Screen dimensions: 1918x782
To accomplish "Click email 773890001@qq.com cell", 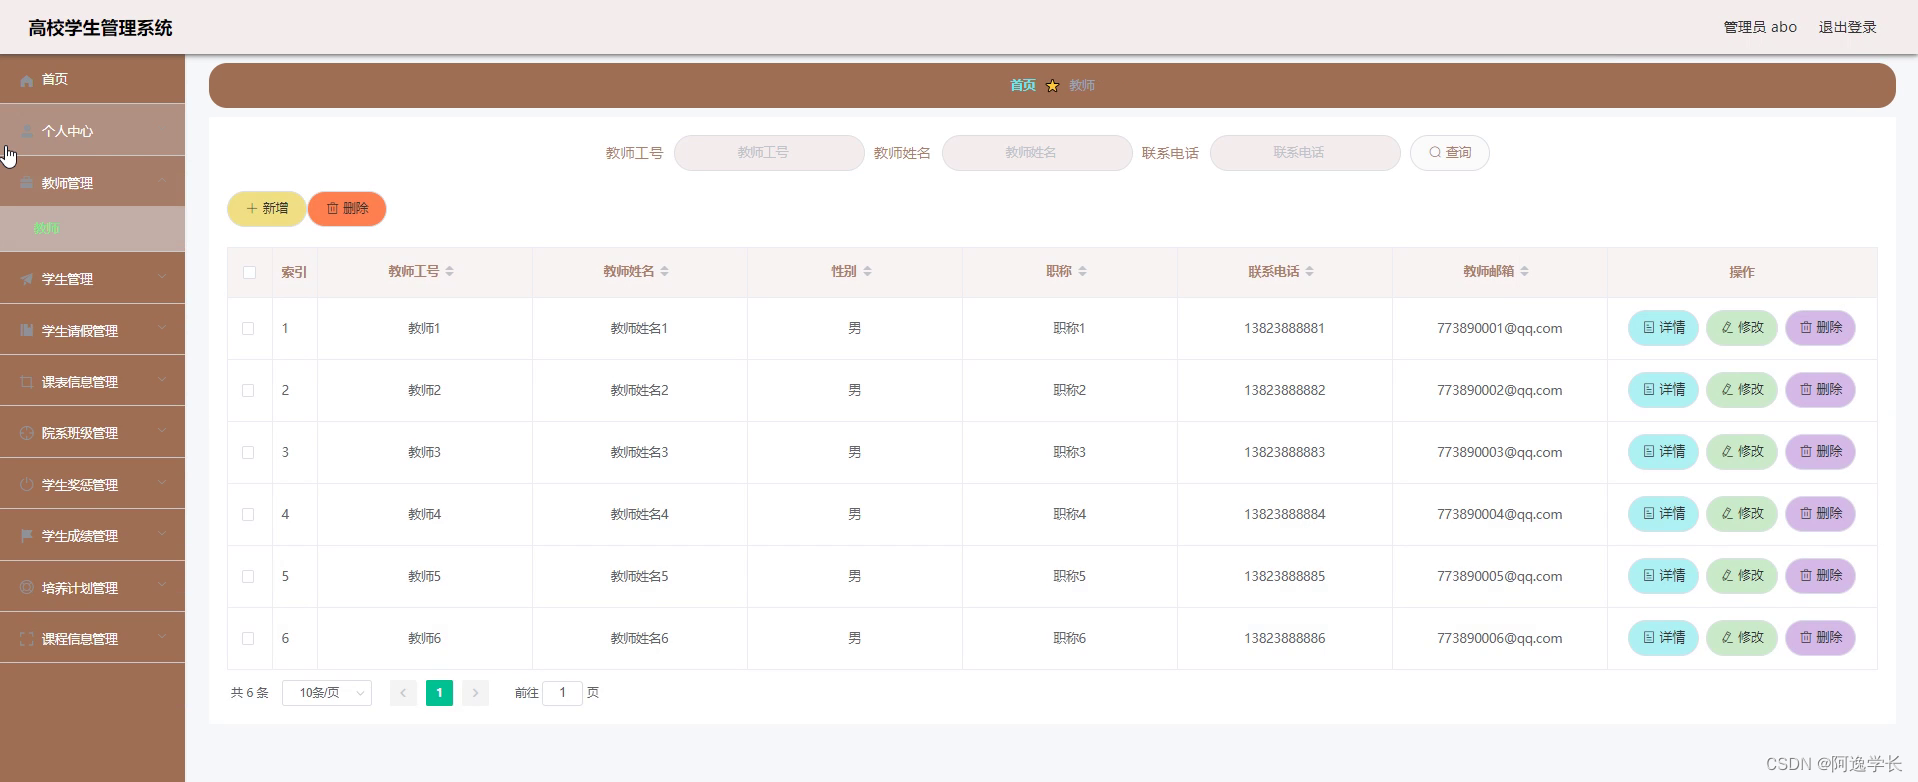I will coord(1499,329).
